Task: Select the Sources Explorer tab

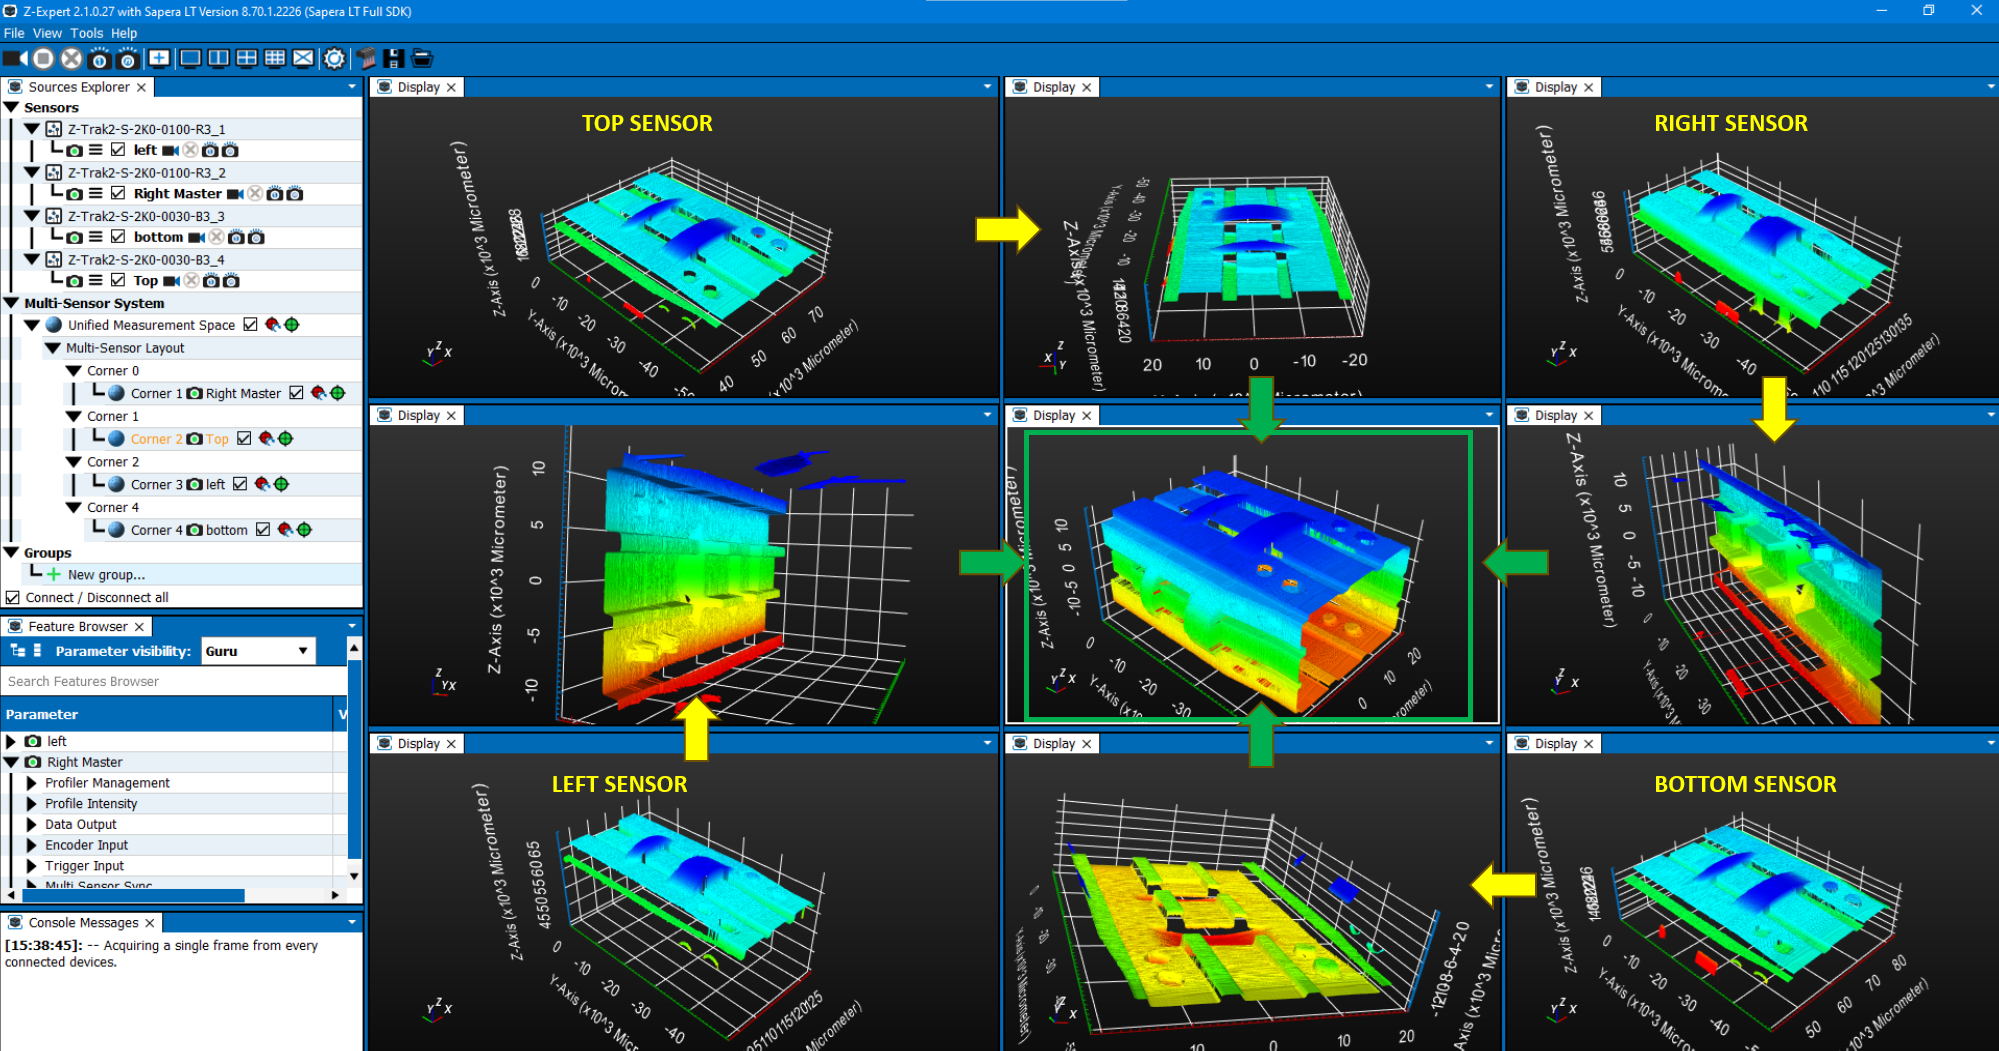Action: [x=79, y=87]
